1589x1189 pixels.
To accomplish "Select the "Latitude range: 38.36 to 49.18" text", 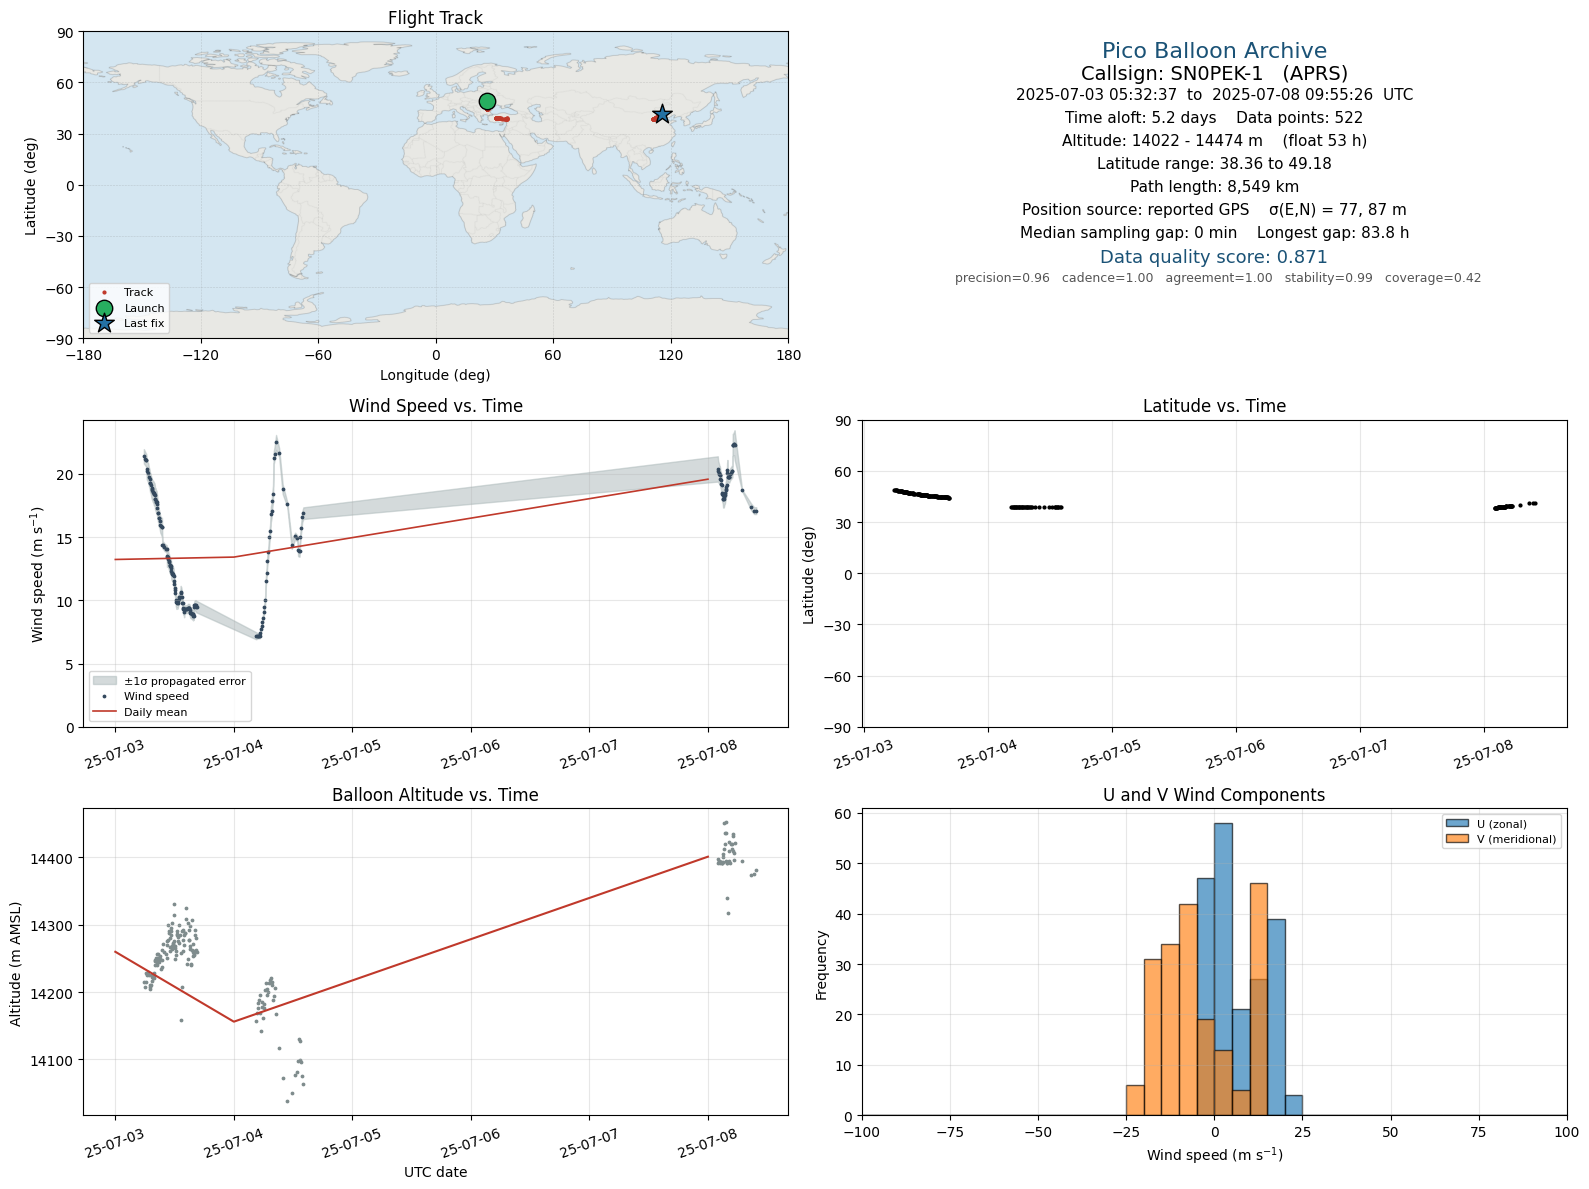I will [1214, 164].
